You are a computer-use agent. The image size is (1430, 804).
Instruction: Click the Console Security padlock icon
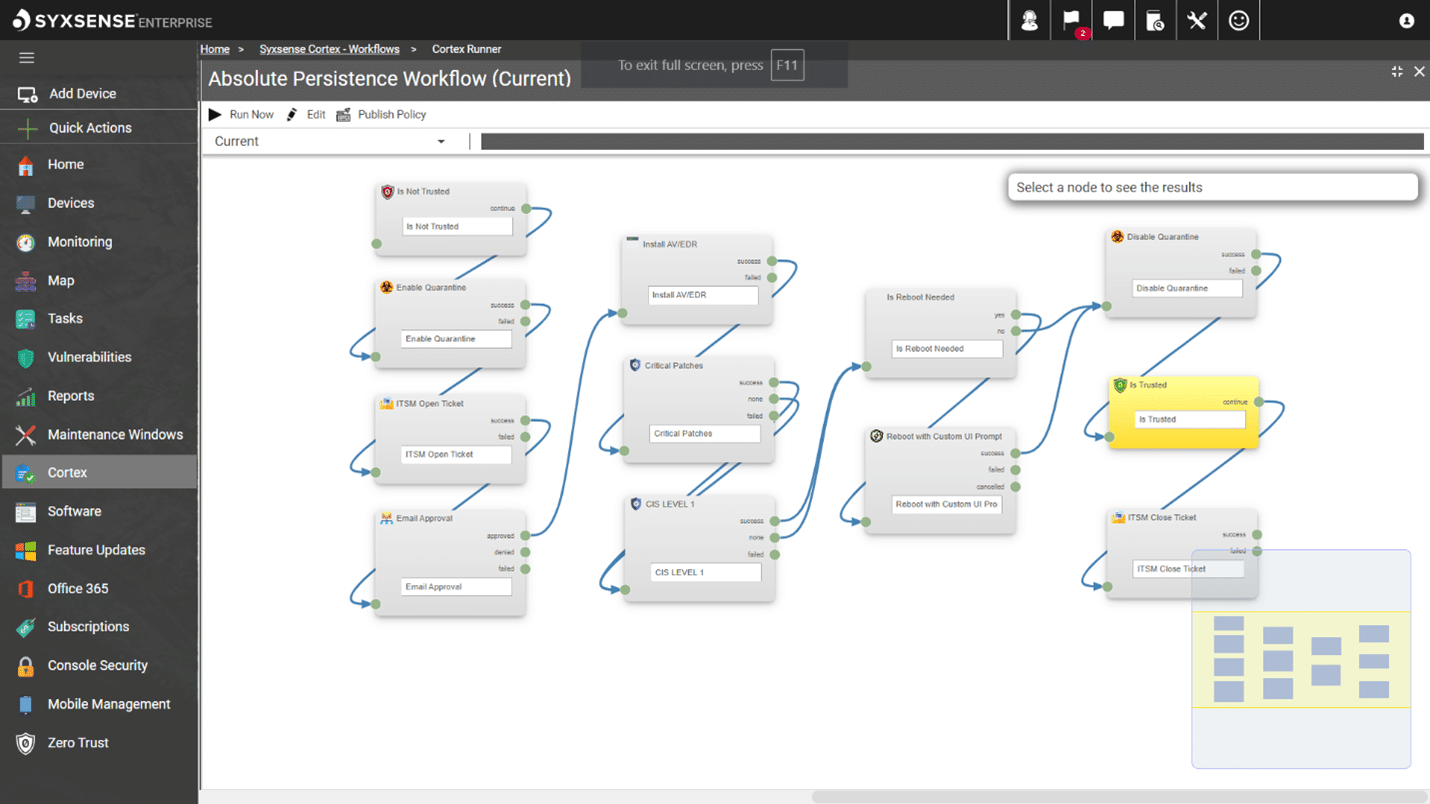click(x=26, y=666)
